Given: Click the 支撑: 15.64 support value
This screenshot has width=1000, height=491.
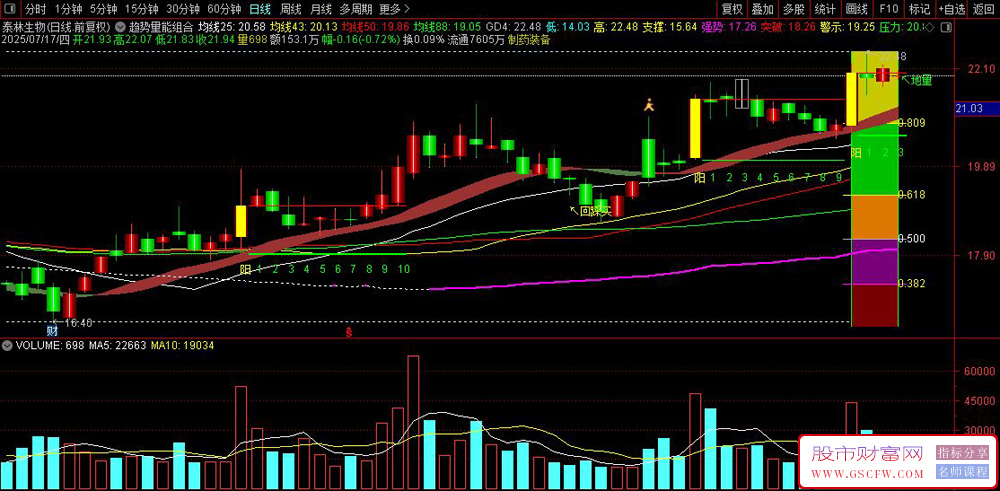Looking at the screenshot, I should tap(672, 27).
